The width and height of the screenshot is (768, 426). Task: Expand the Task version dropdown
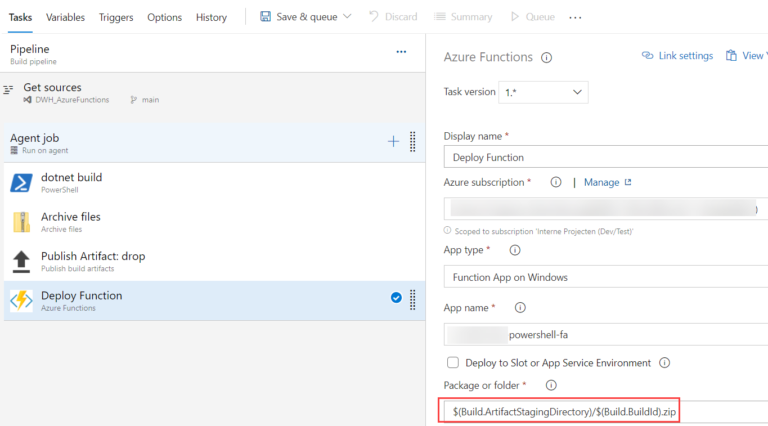(545, 92)
